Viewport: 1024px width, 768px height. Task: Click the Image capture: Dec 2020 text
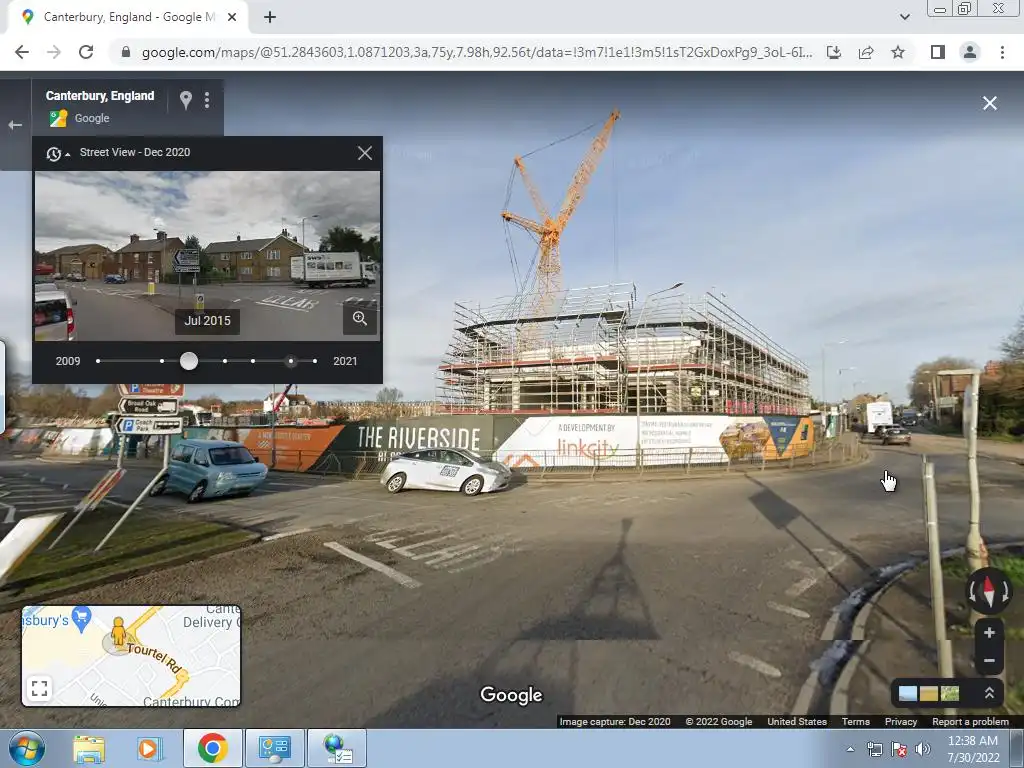pyautogui.click(x=615, y=722)
